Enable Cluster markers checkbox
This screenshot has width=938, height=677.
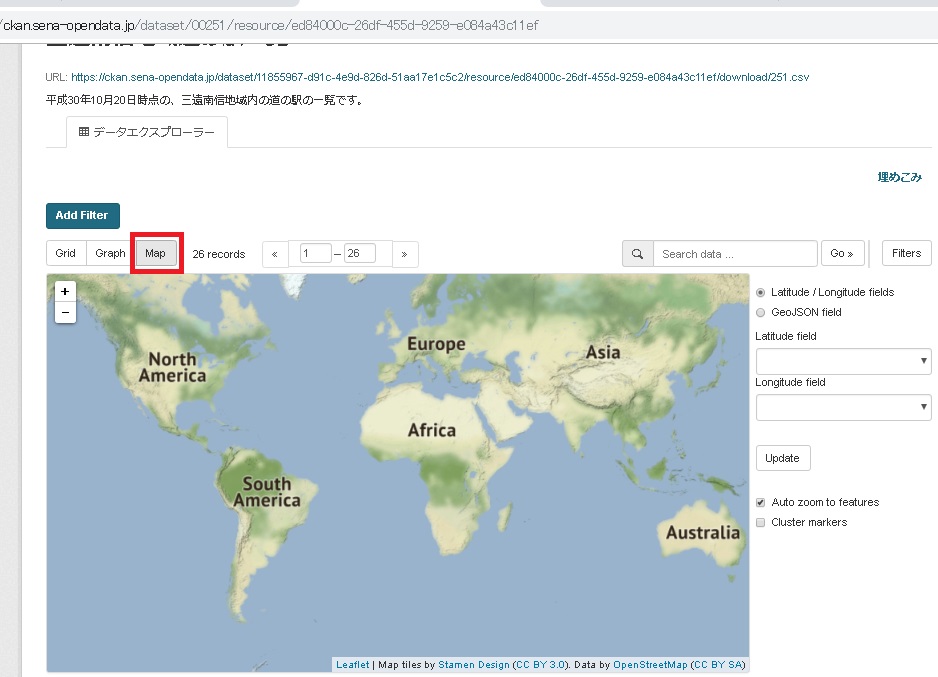click(761, 522)
